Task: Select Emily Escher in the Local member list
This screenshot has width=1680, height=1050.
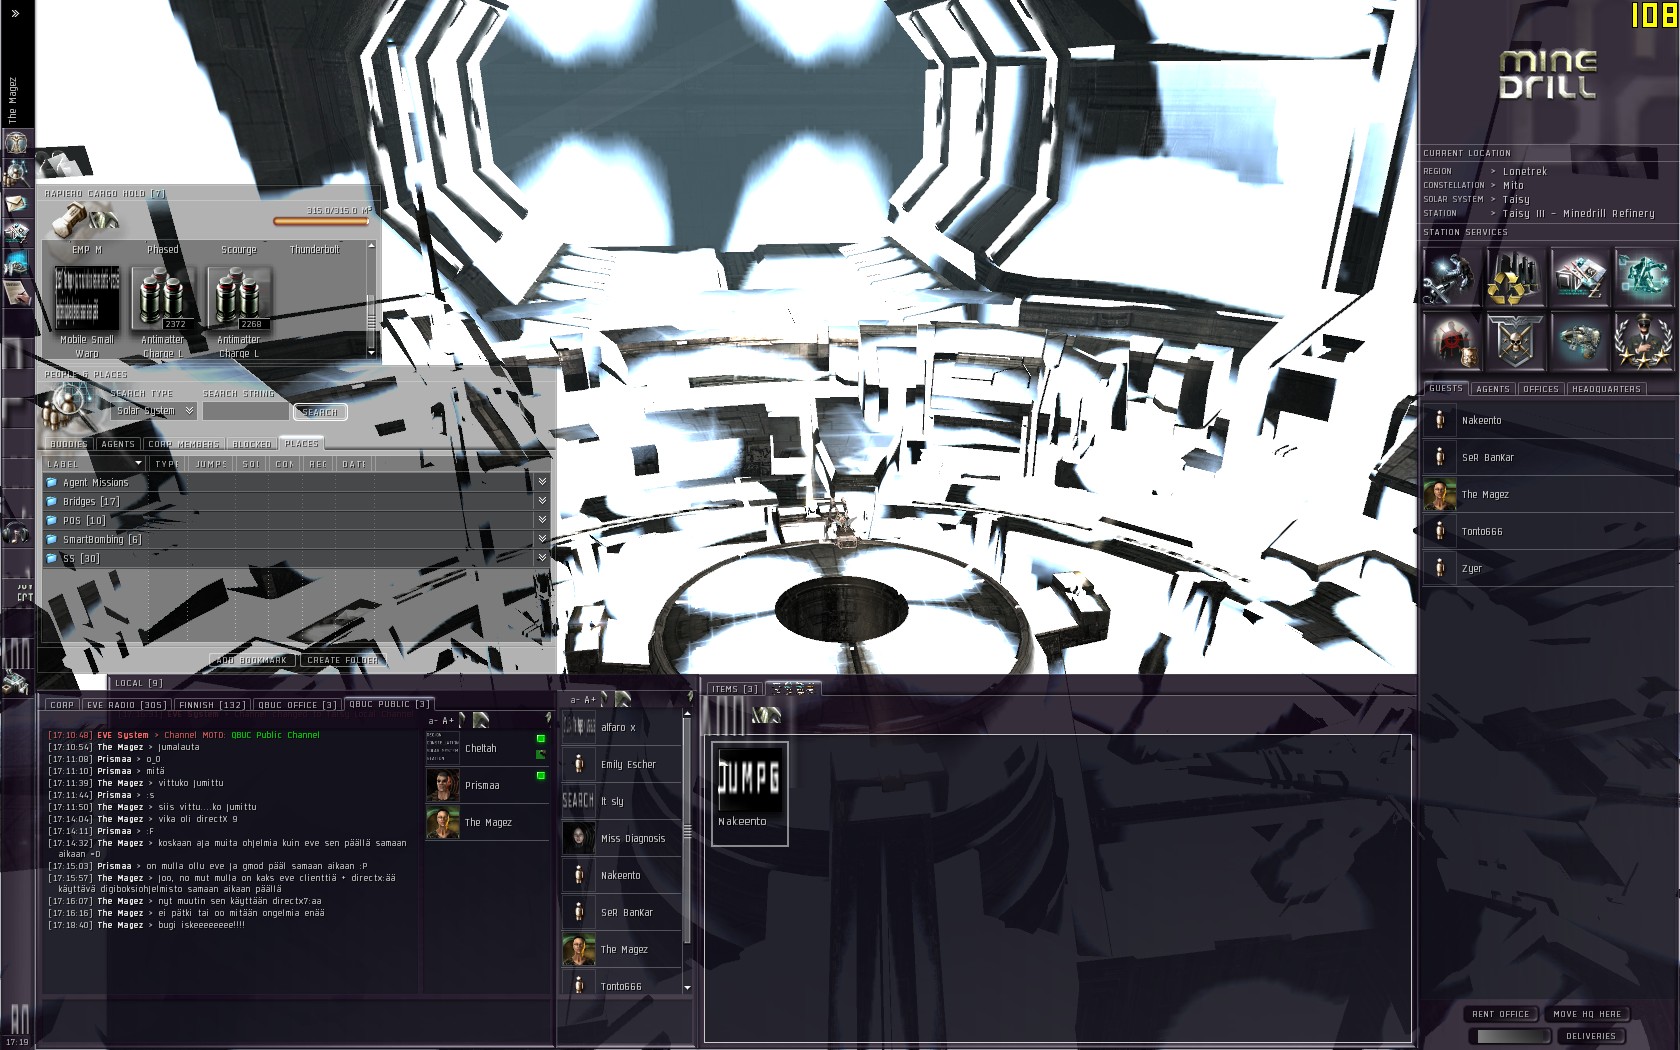Action: click(x=622, y=764)
